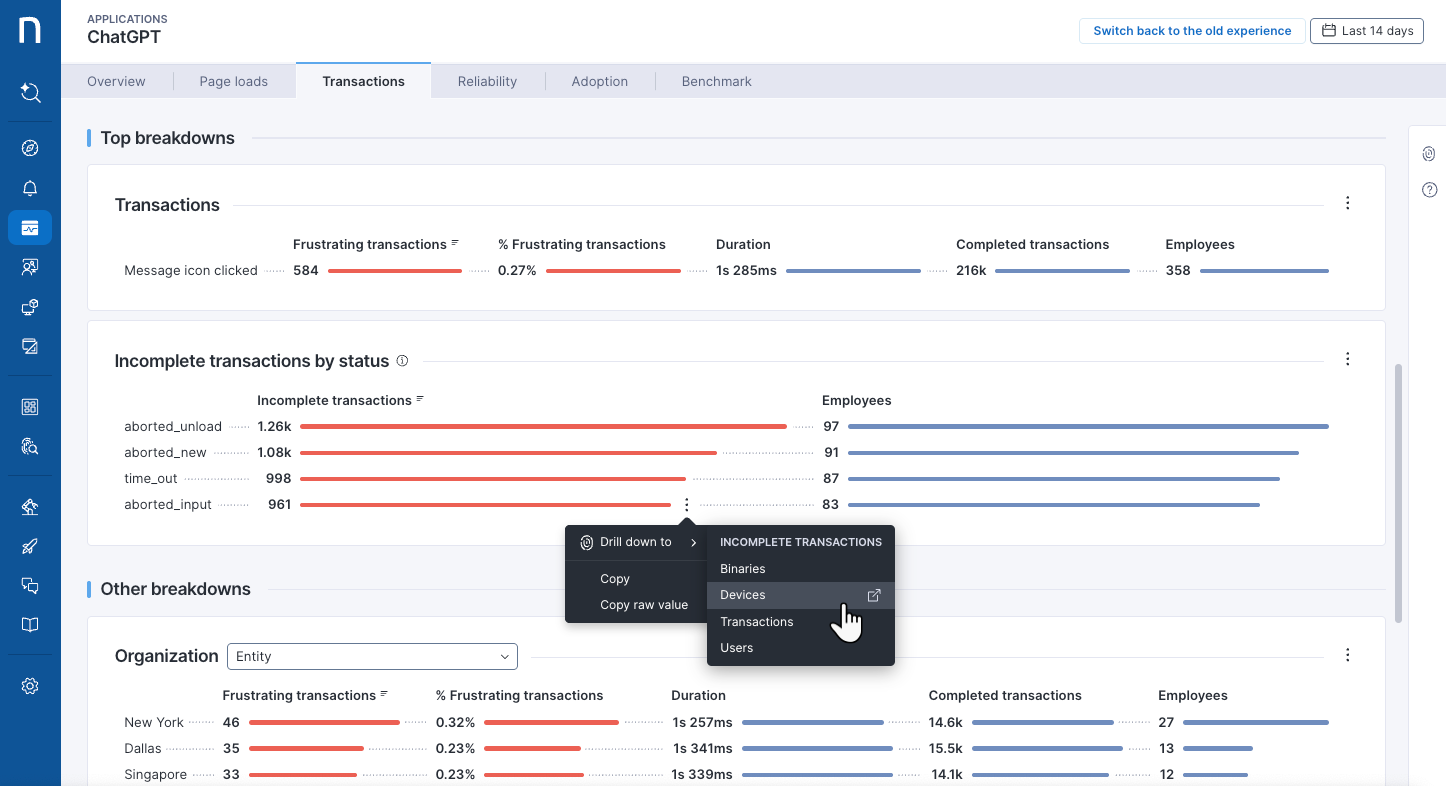
Task: Open the settings gear in left sidebar
Action: pyautogui.click(x=30, y=686)
